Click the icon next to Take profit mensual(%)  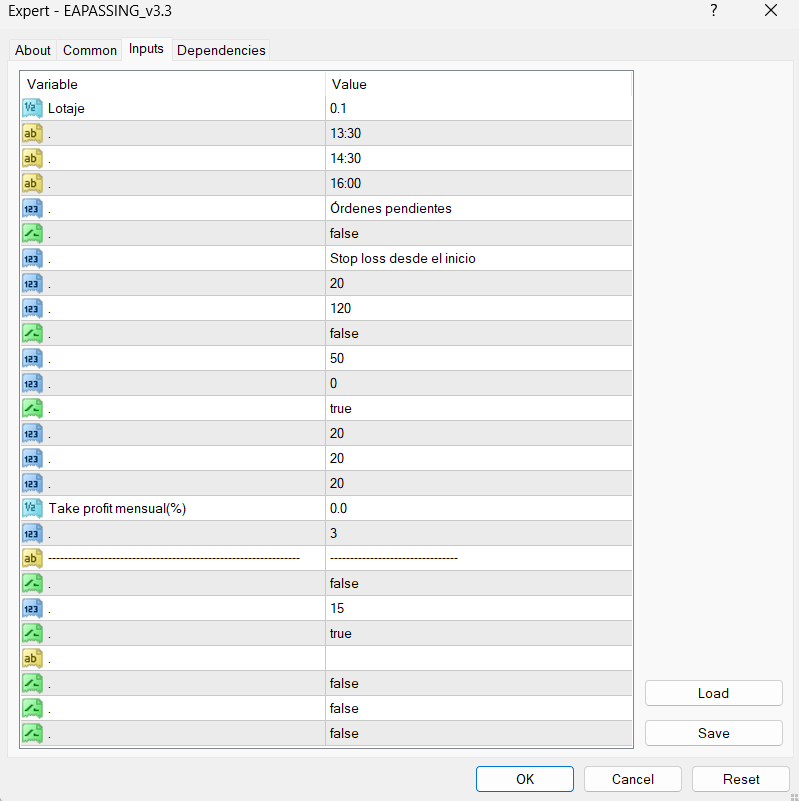click(x=32, y=509)
